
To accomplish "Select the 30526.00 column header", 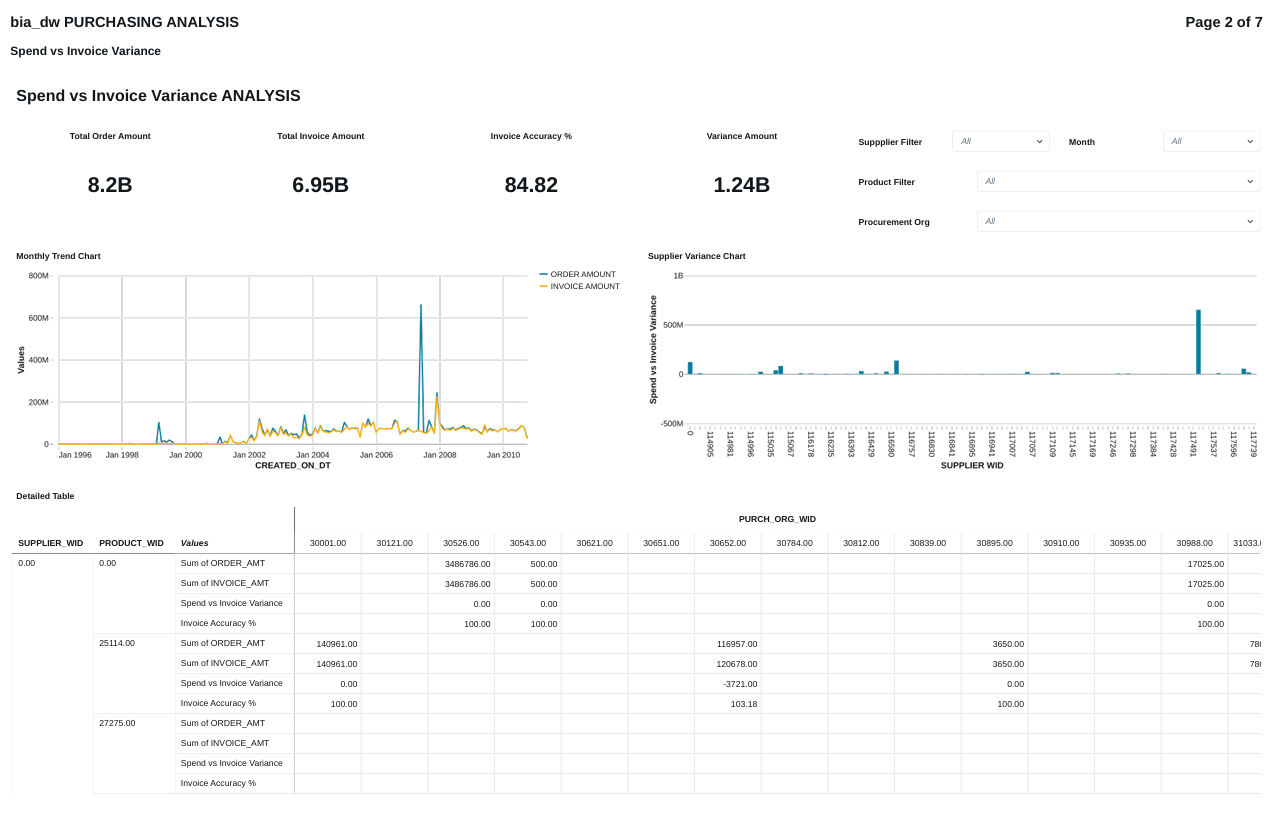I will [x=461, y=544].
